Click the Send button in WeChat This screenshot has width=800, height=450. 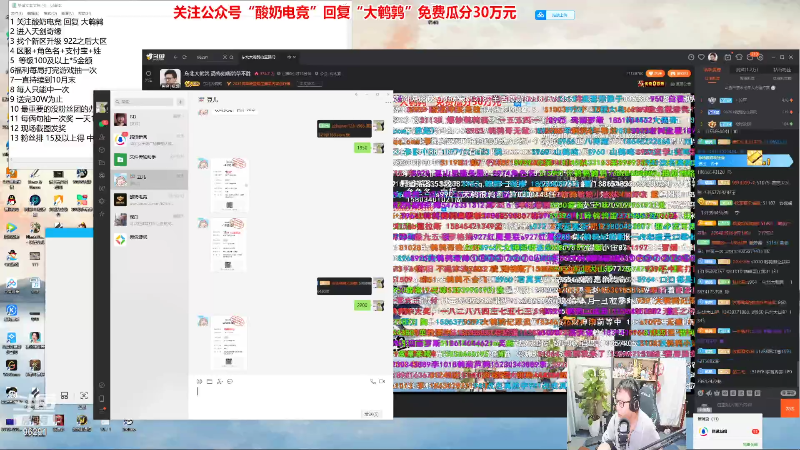pyautogui.click(x=371, y=414)
